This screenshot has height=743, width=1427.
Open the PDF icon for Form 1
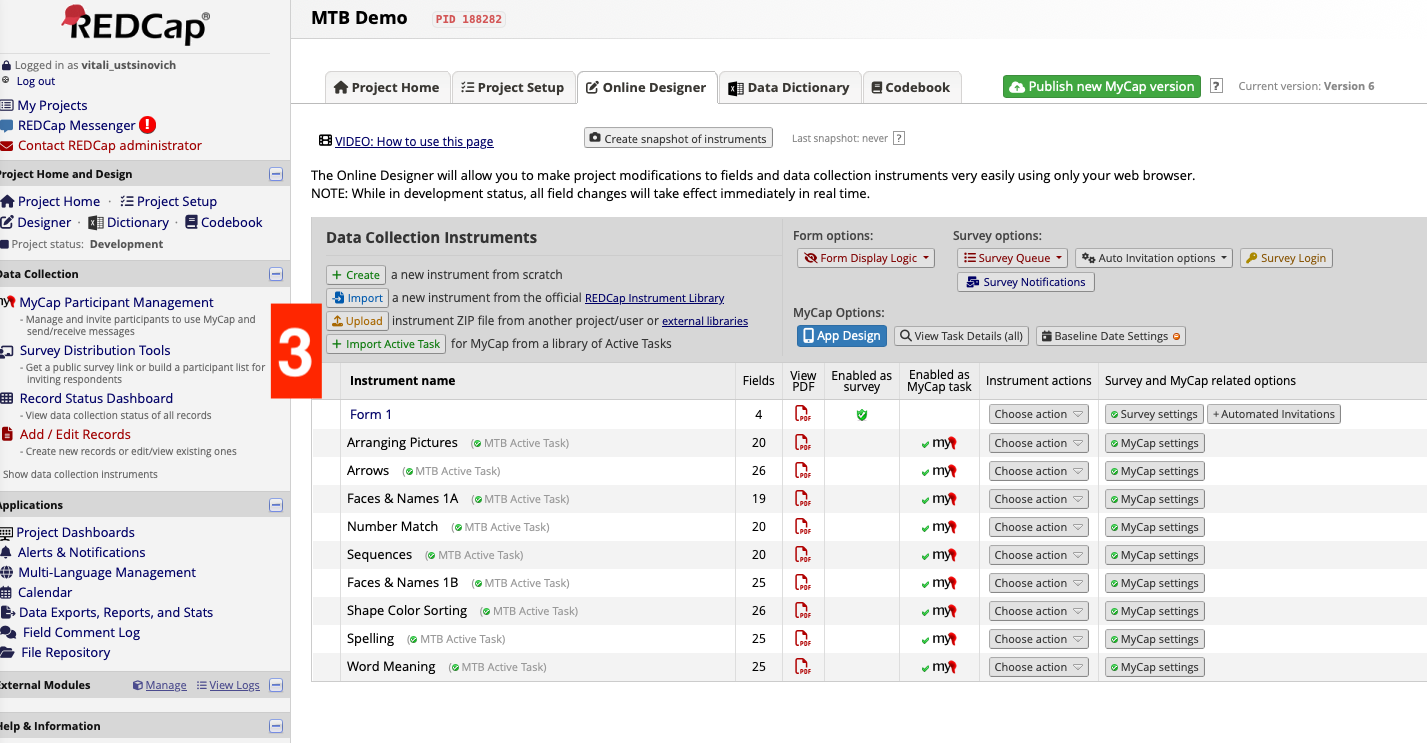click(803, 414)
